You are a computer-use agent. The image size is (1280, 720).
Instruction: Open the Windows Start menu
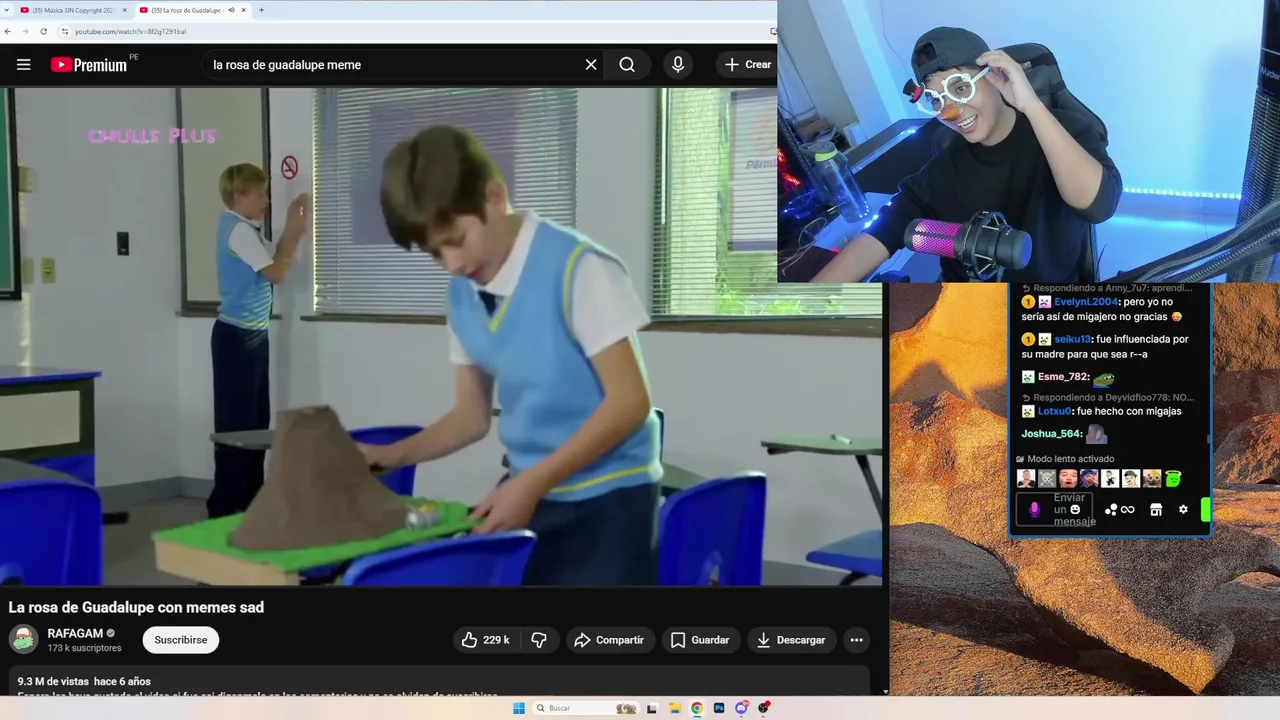point(519,708)
